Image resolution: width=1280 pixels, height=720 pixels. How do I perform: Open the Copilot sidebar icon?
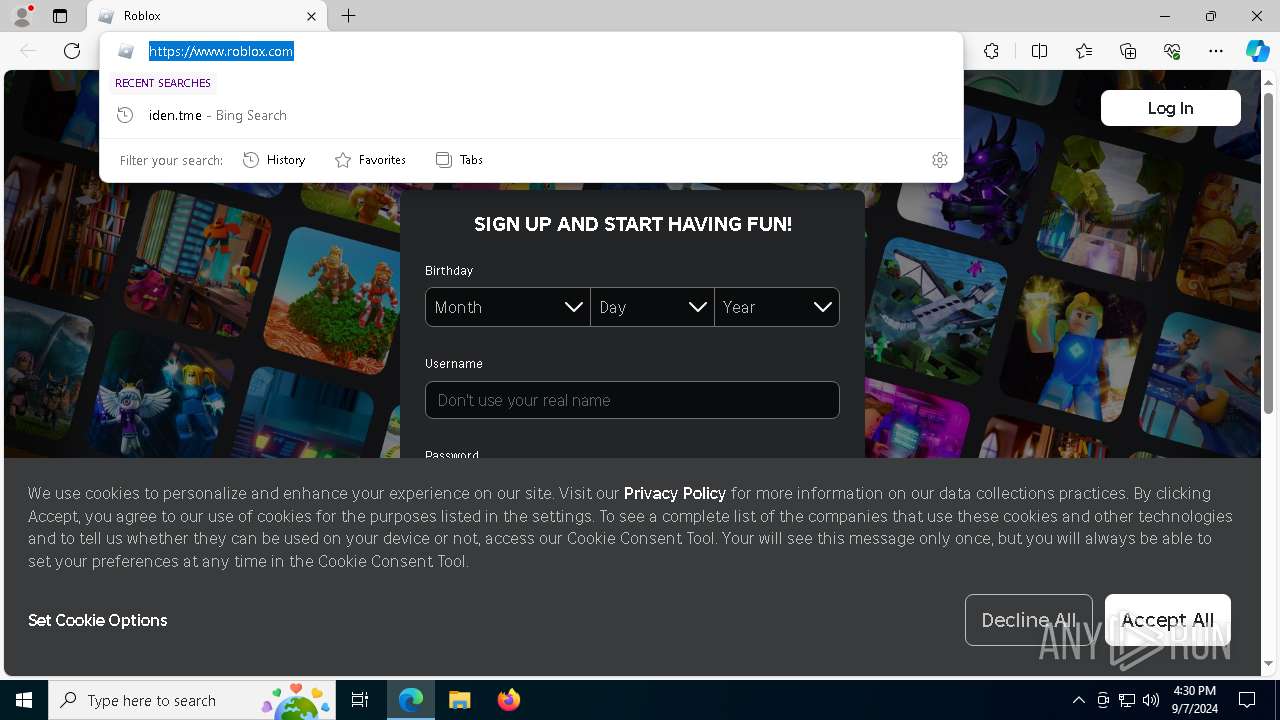pos(1257,51)
